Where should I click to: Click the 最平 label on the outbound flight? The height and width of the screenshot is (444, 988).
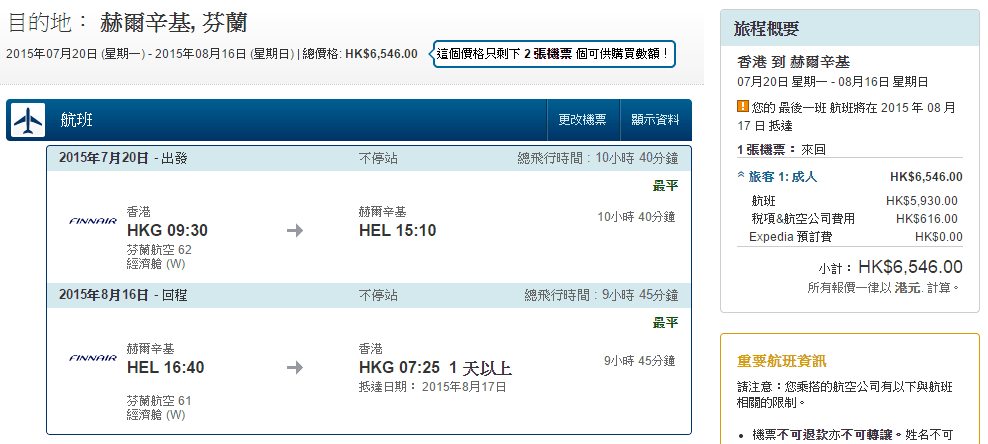pos(665,186)
